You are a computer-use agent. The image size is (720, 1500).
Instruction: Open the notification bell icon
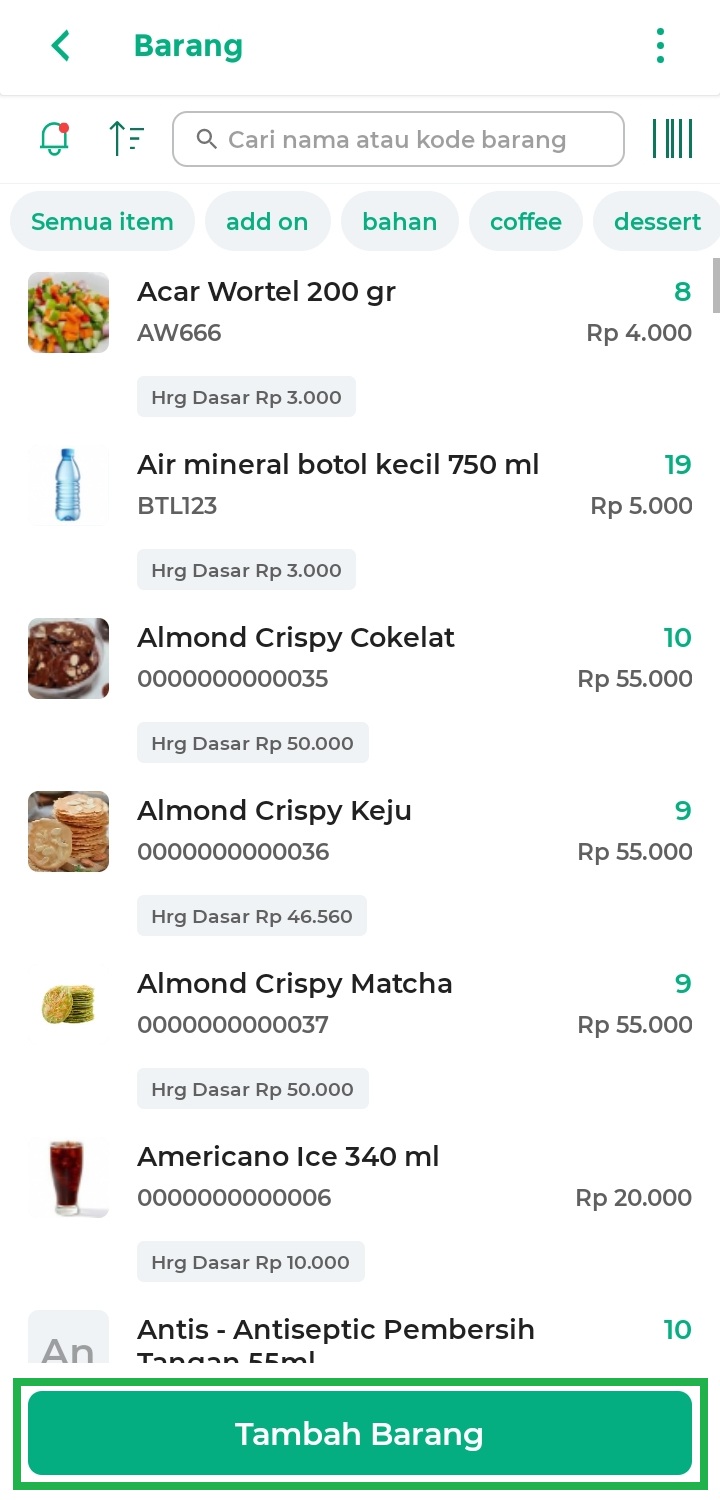(54, 138)
